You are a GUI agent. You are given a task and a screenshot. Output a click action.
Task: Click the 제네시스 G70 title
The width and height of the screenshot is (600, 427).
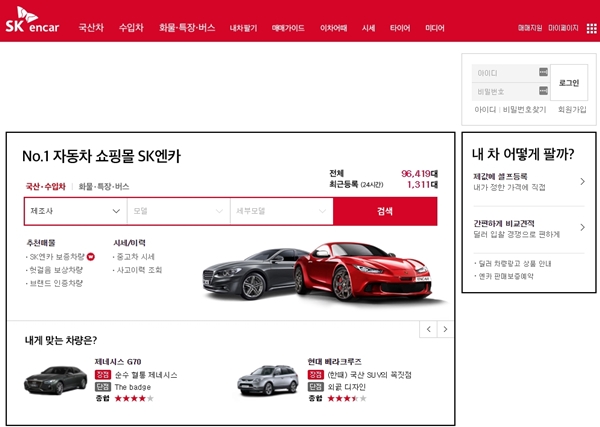118,362
